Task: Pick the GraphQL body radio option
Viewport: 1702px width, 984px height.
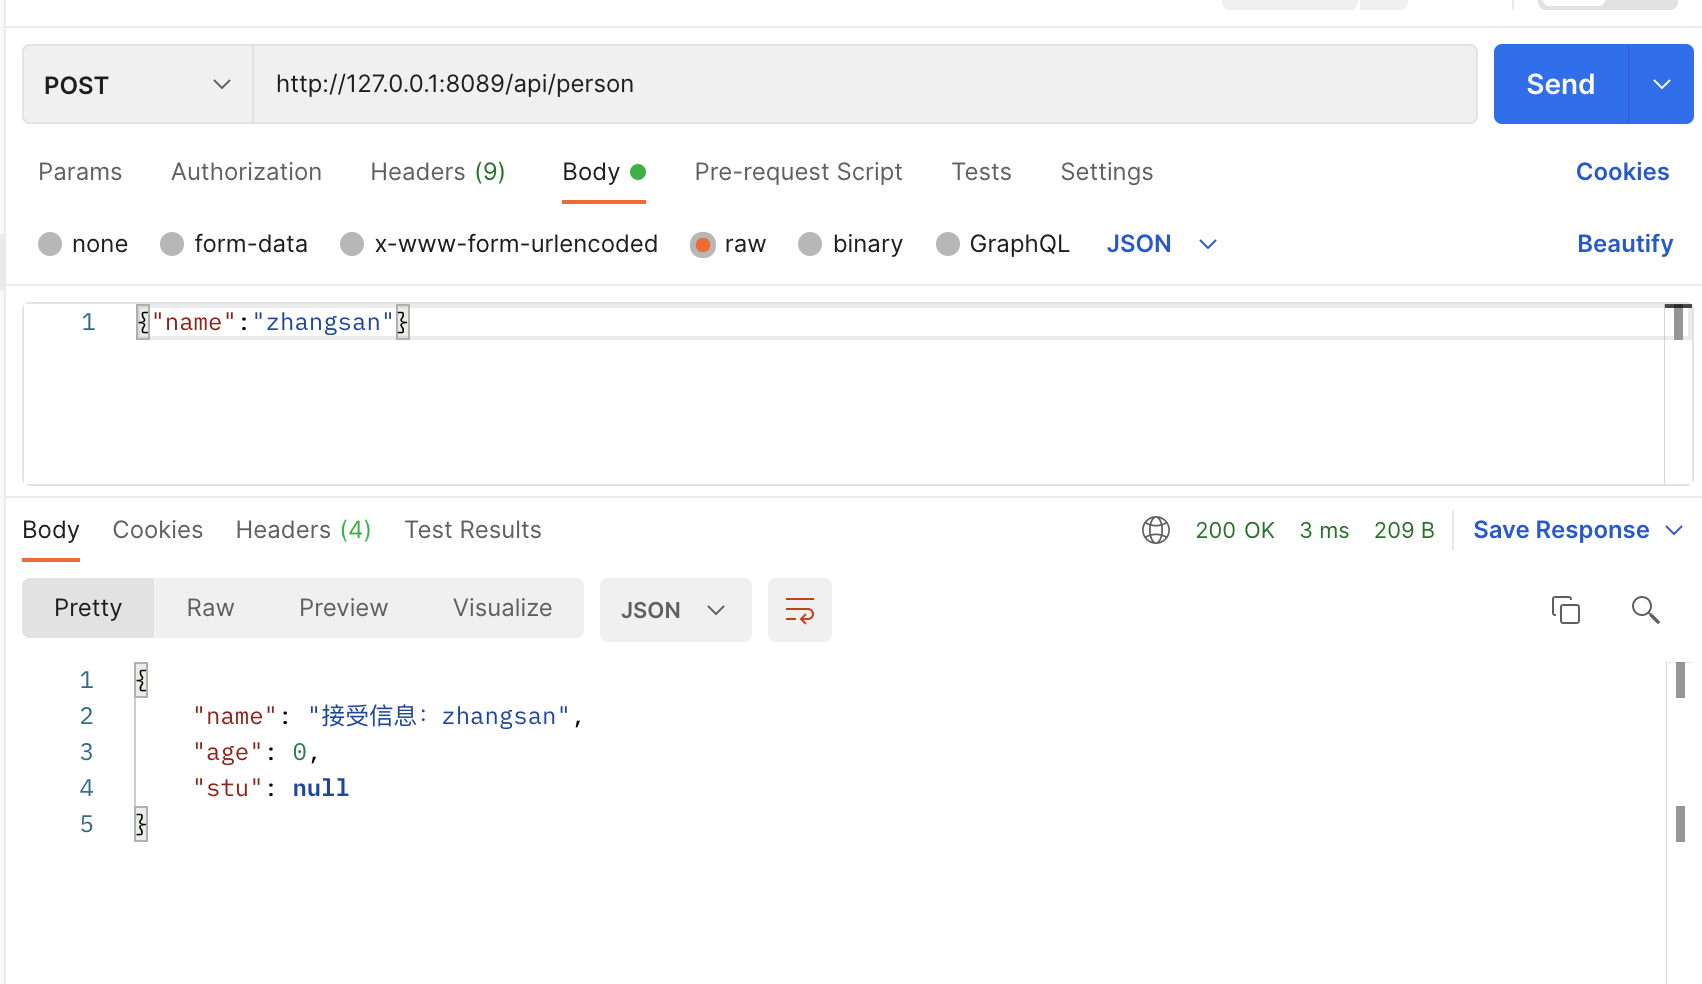Action: [947, 245]
